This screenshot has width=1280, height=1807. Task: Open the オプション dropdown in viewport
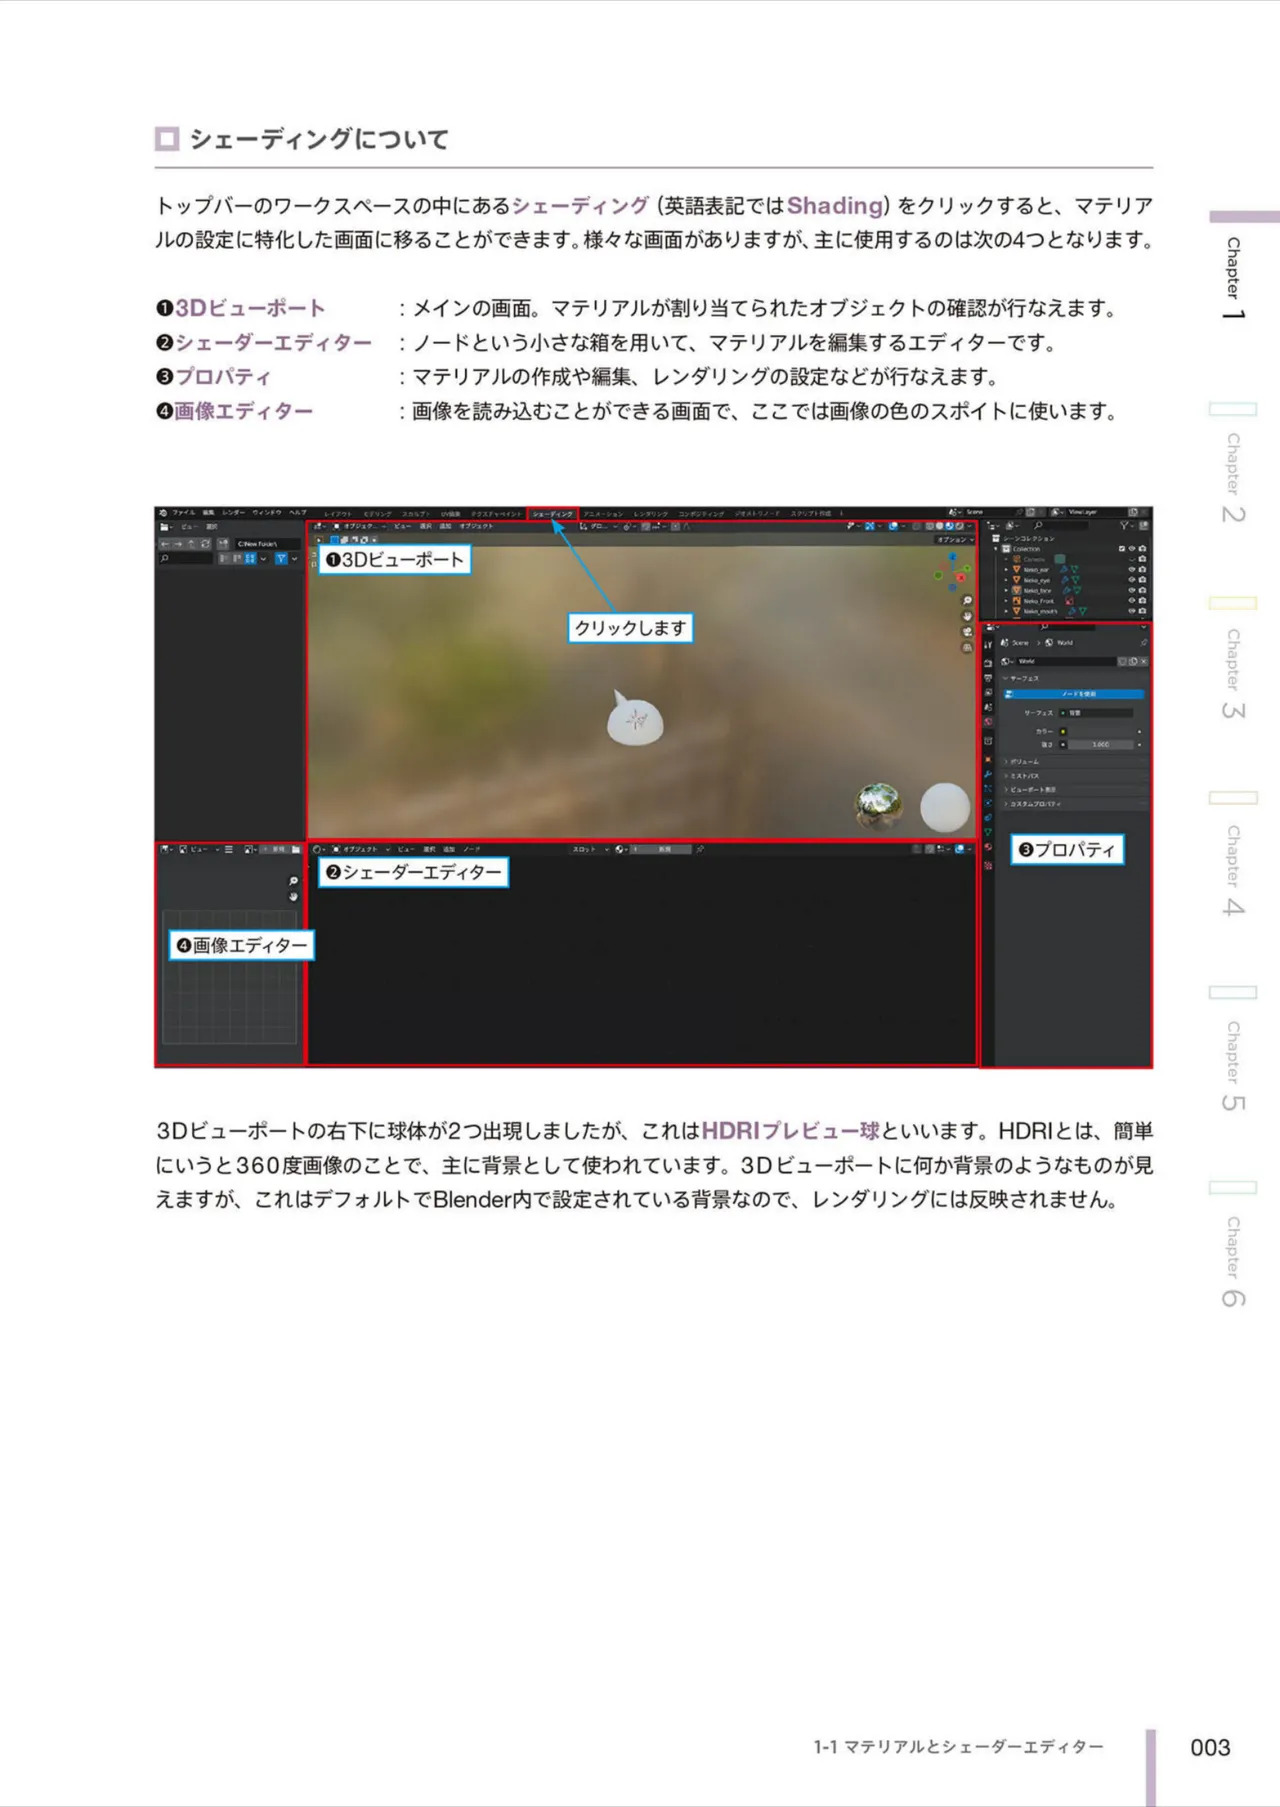[x=956, y=540]
